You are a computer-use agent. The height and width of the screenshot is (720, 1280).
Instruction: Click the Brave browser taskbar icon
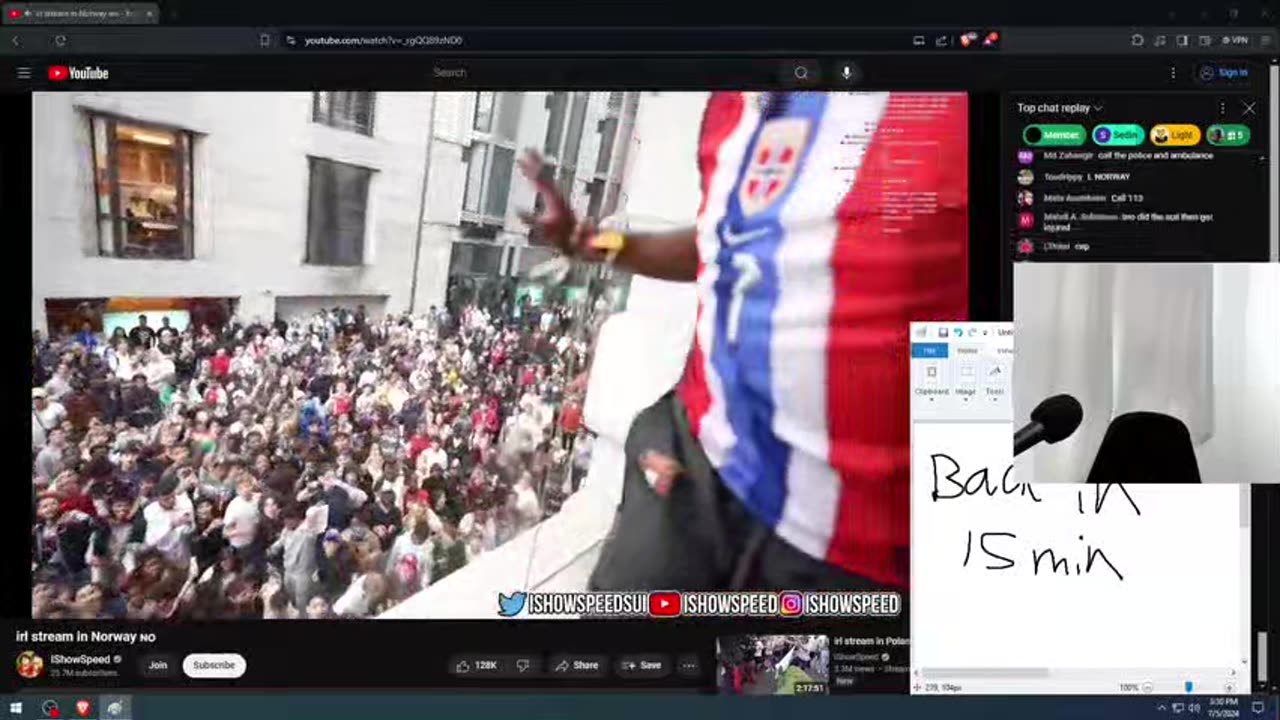(x=83, y=708)
